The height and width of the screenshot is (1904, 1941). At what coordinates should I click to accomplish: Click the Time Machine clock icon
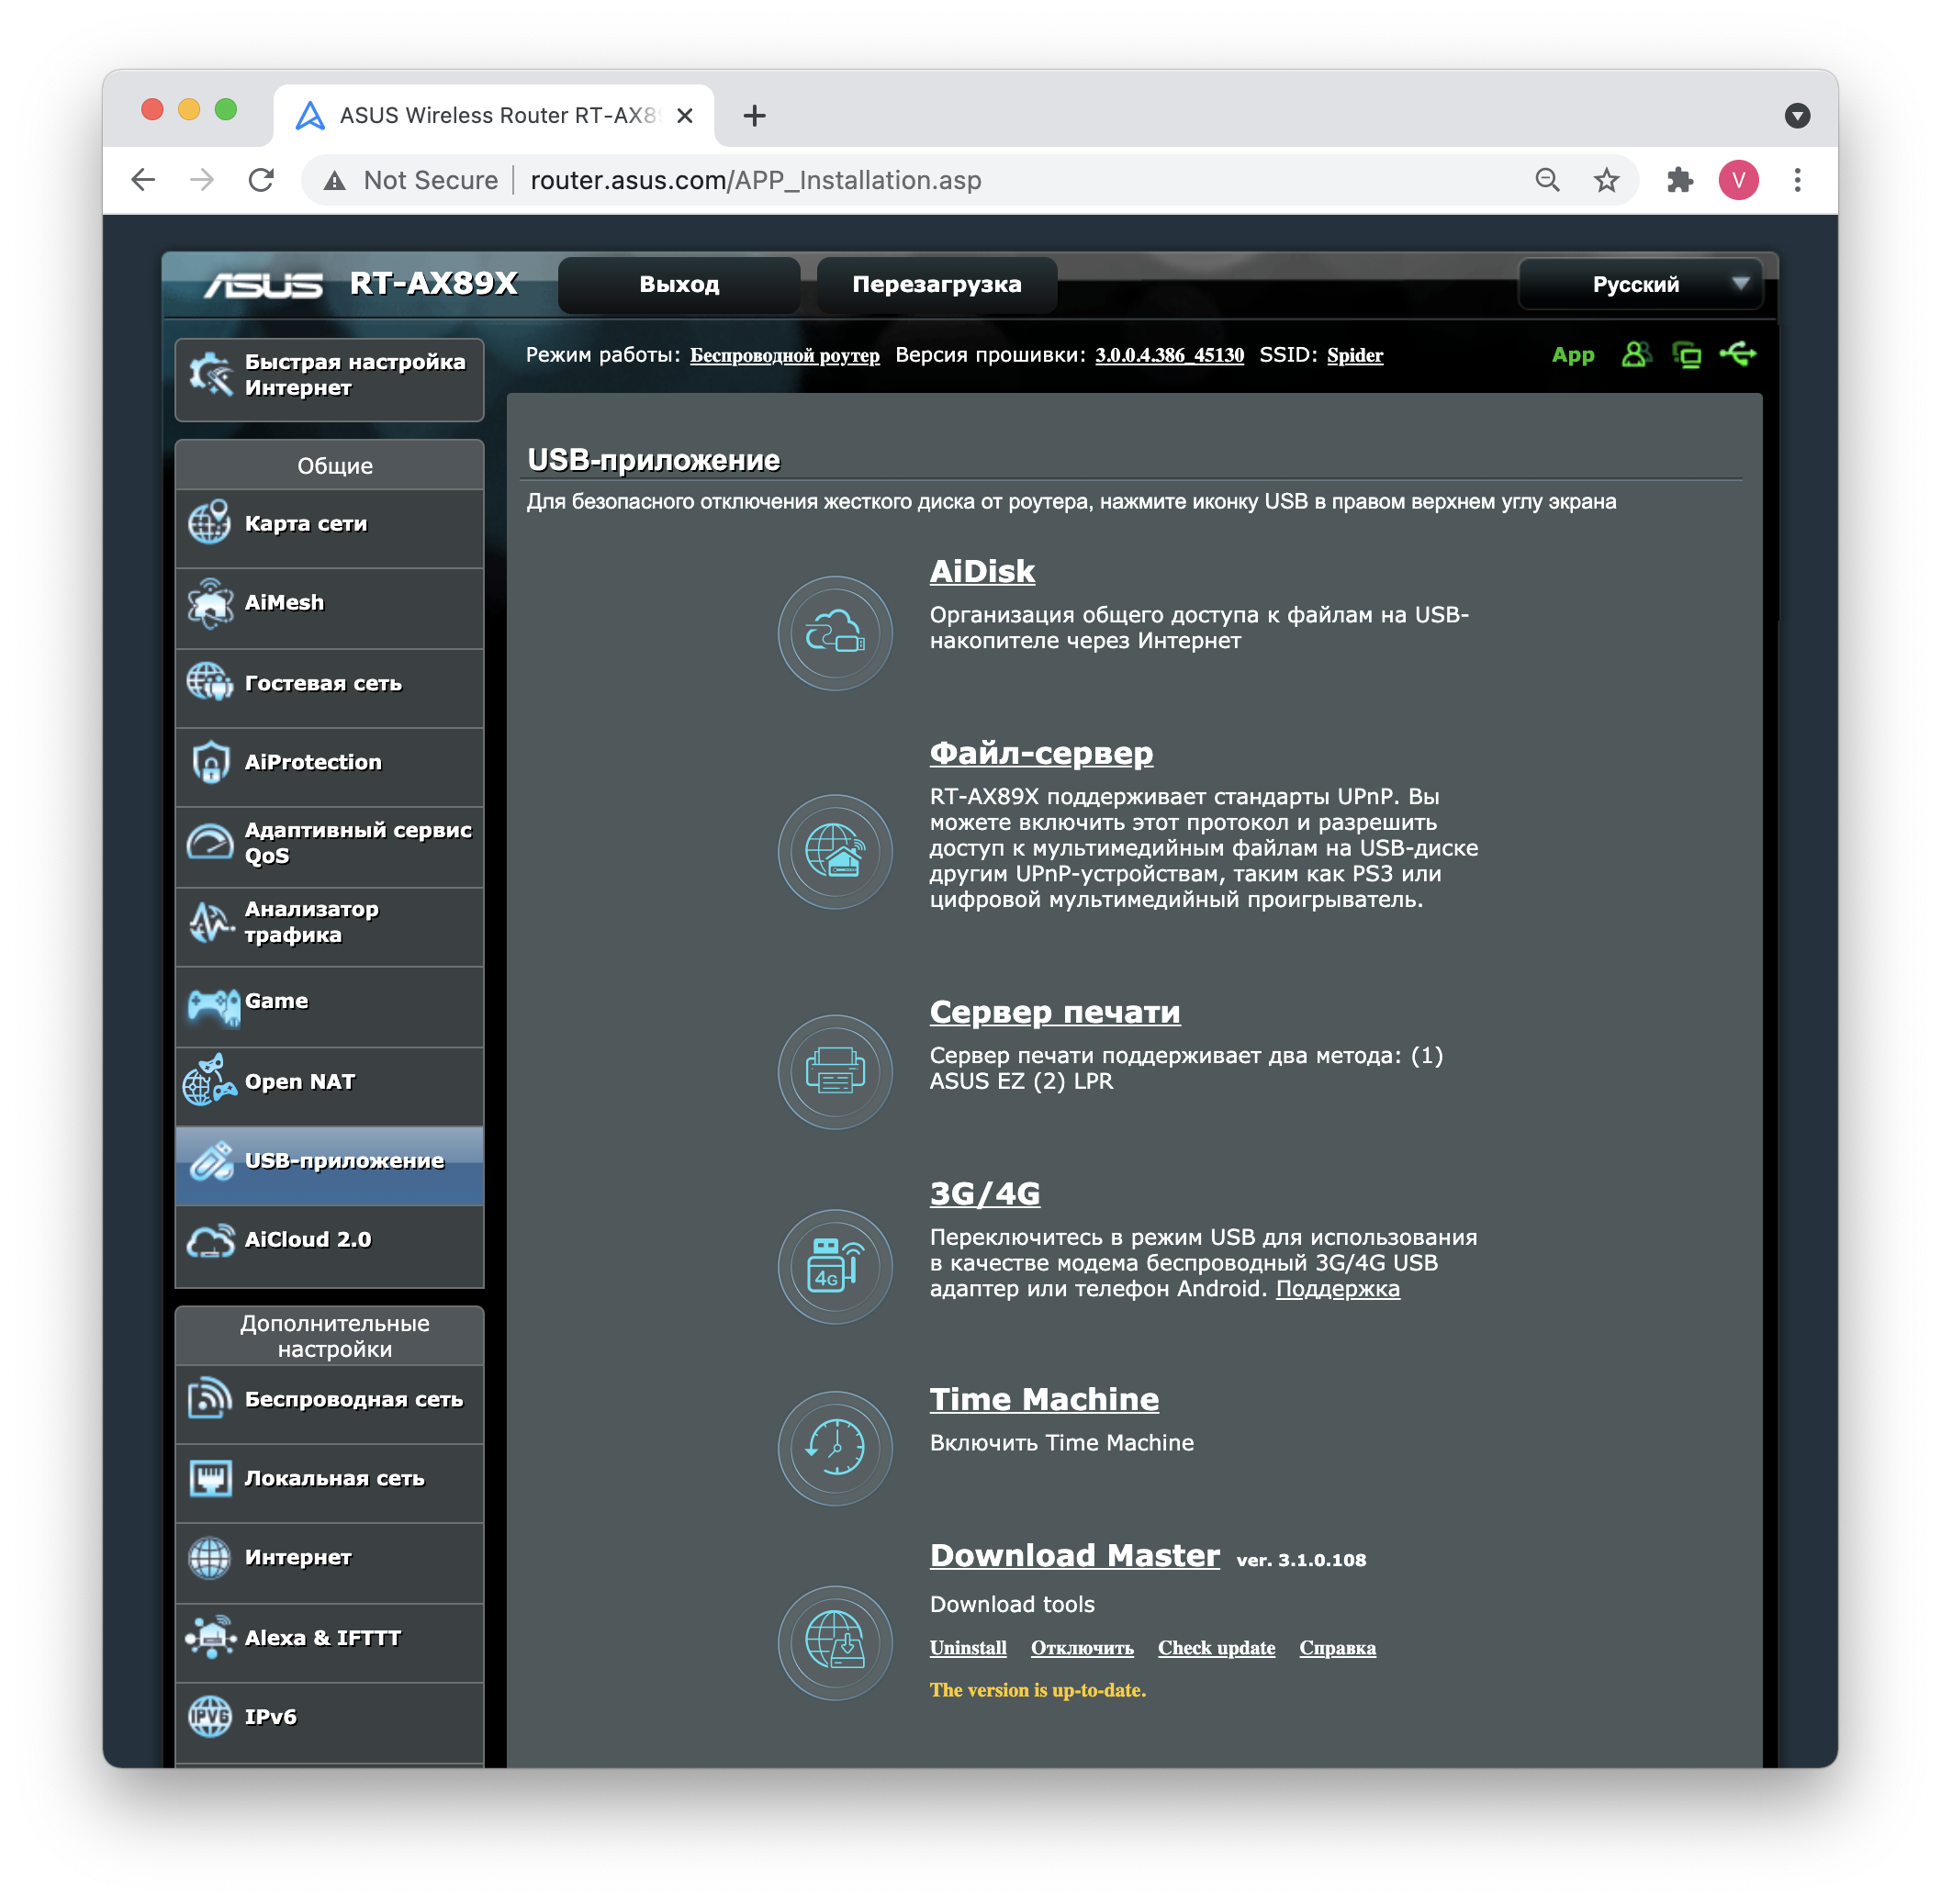[x=835, y=1447]
